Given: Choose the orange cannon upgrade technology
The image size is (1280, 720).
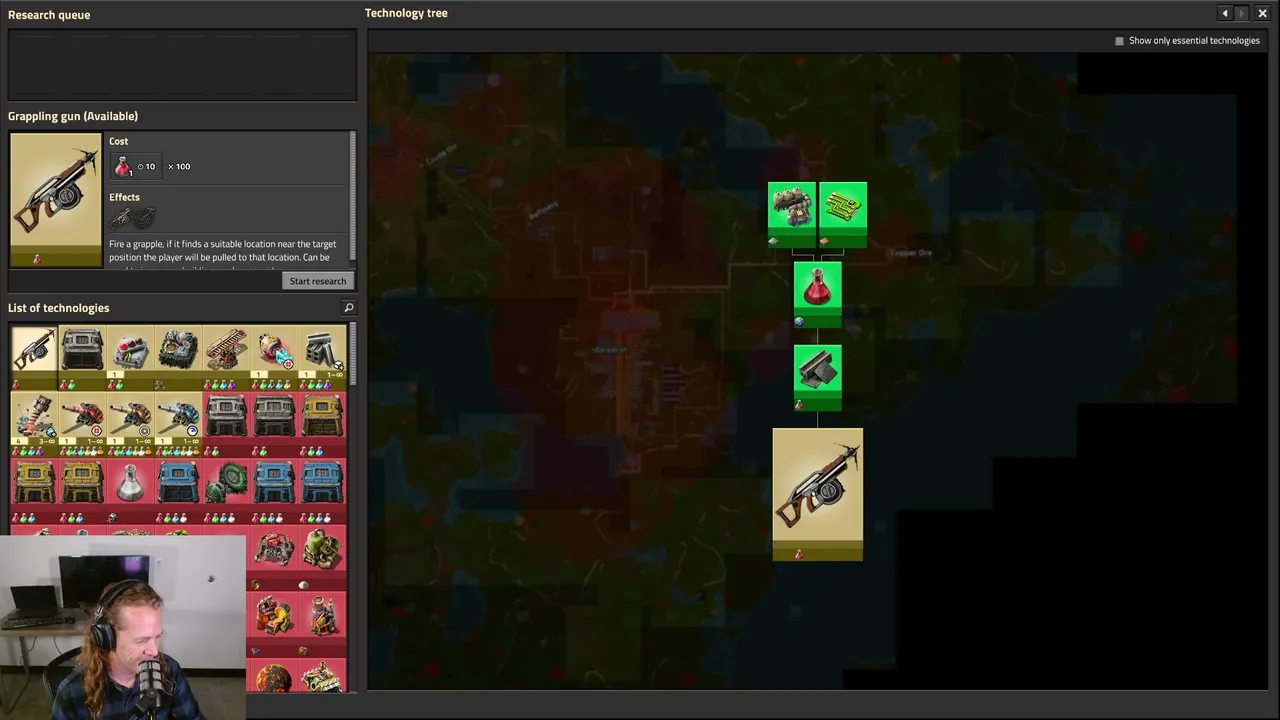Looking at the screenshot, I should (130, 424).
